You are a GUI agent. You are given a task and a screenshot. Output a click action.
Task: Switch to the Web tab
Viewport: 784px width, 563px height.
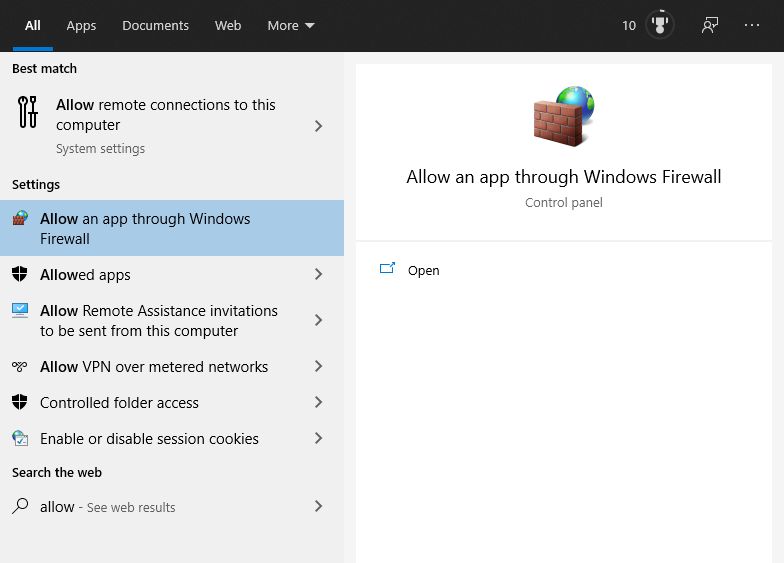228,26
